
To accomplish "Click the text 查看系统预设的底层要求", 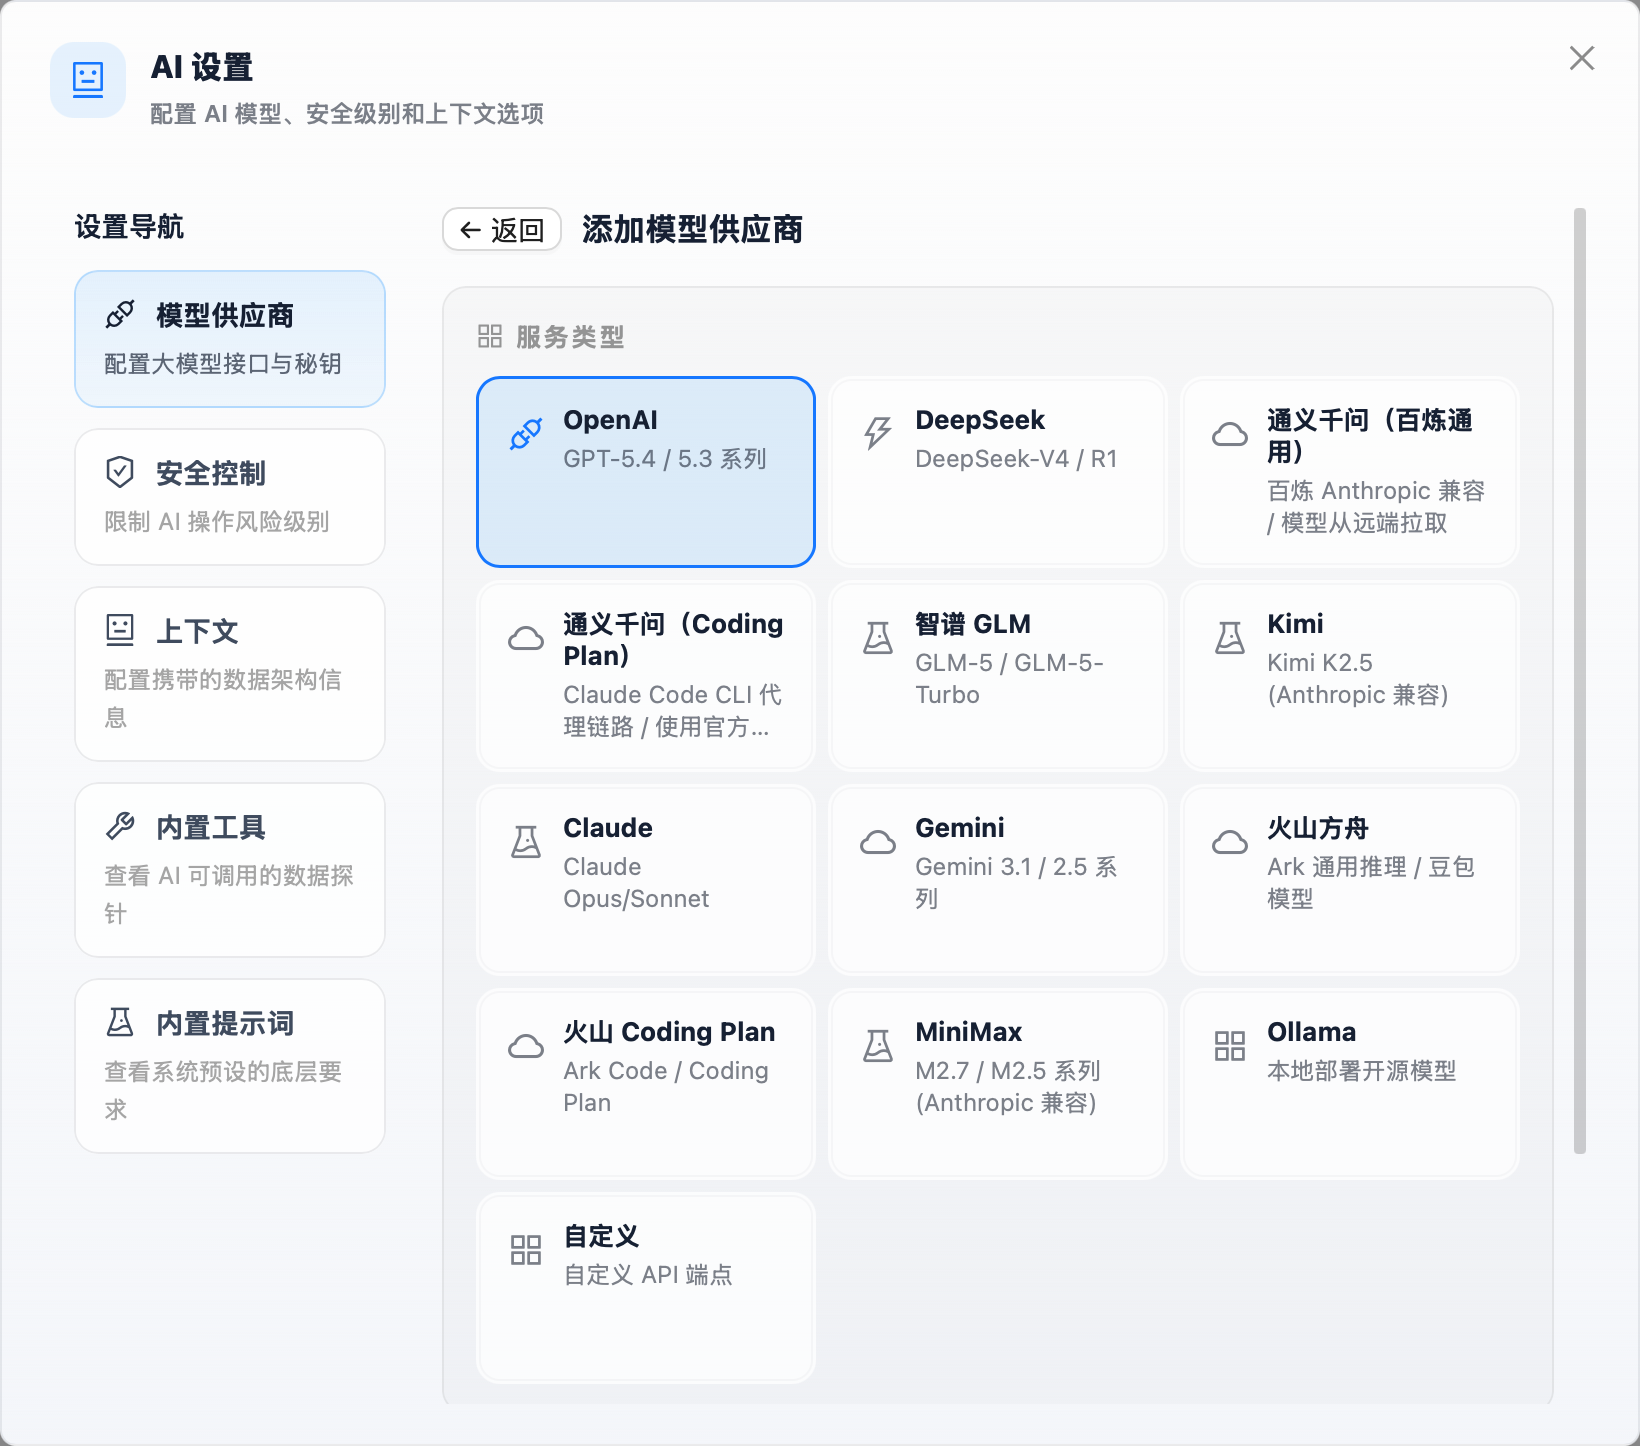I will (223, 1091).
